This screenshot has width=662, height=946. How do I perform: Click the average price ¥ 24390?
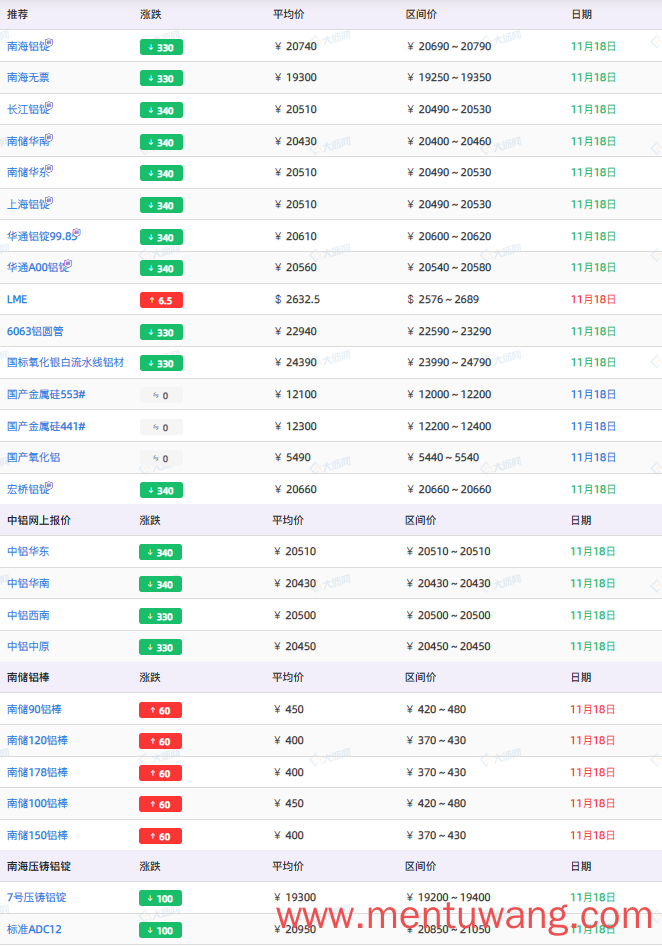[x=296, y=363]
